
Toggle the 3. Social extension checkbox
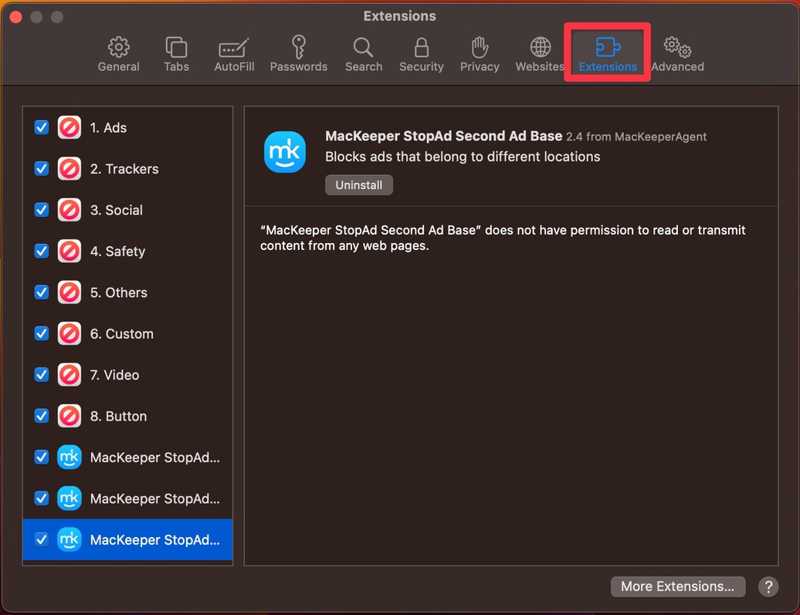tap(41, 210)
